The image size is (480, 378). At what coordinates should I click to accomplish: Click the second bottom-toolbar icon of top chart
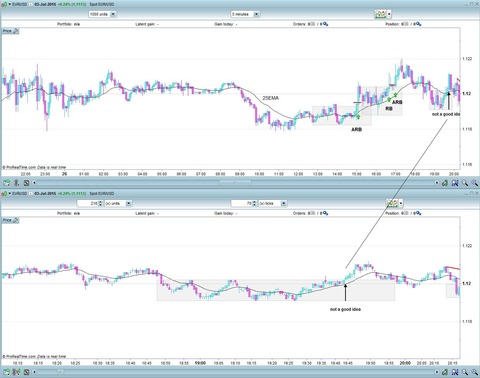point(16,183)
